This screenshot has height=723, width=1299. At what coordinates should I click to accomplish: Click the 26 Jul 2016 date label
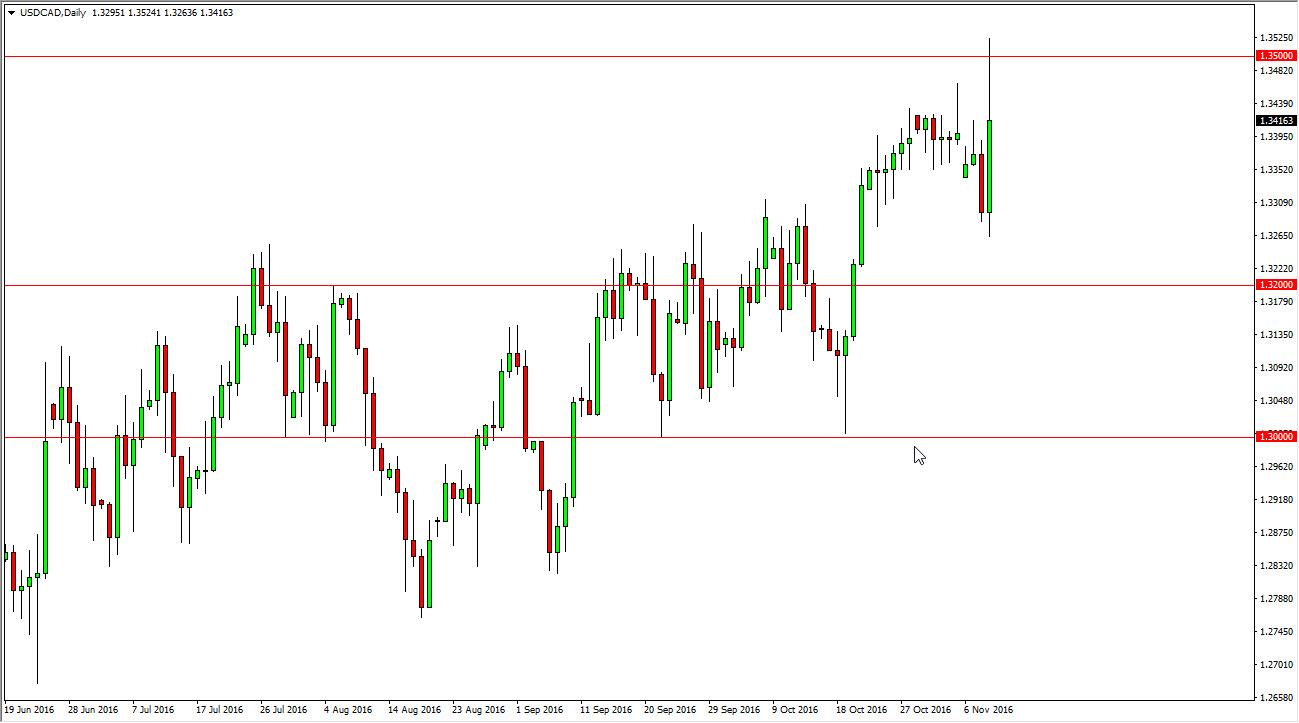pyautogui.click(x=285, y=710)
